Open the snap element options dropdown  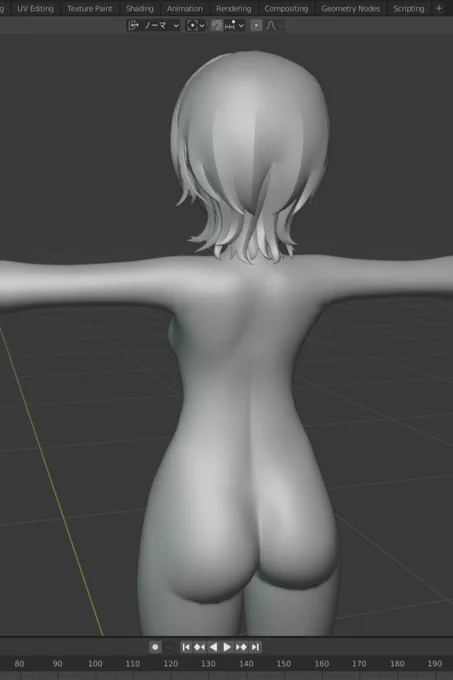pos(235,26)
